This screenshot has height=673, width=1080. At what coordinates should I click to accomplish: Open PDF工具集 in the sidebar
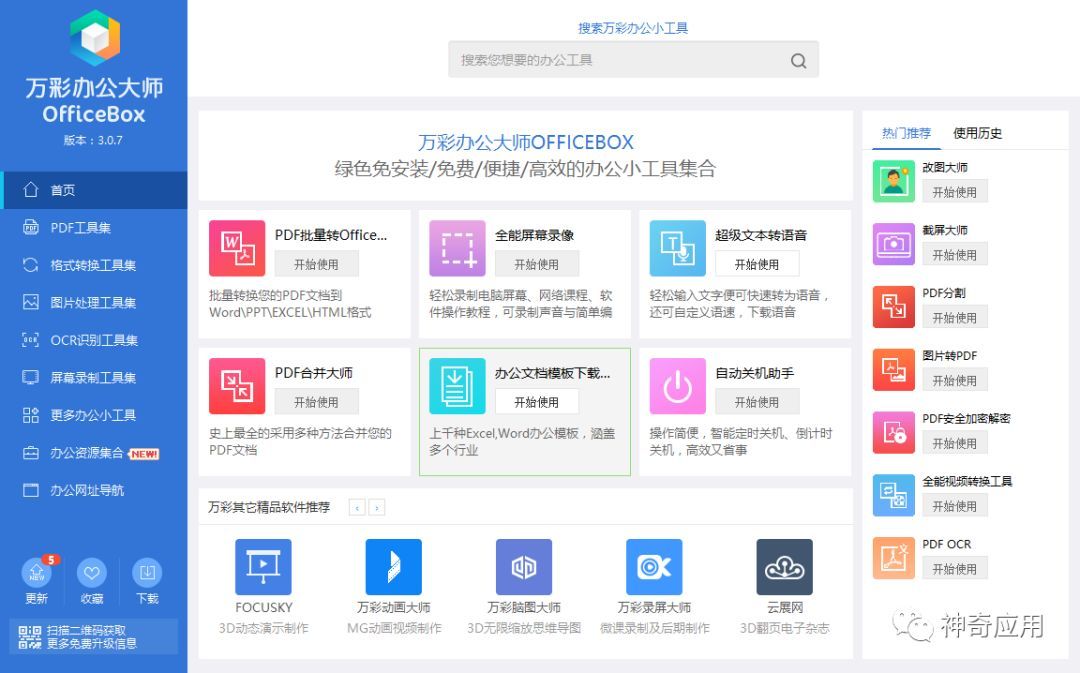[81, 228]
